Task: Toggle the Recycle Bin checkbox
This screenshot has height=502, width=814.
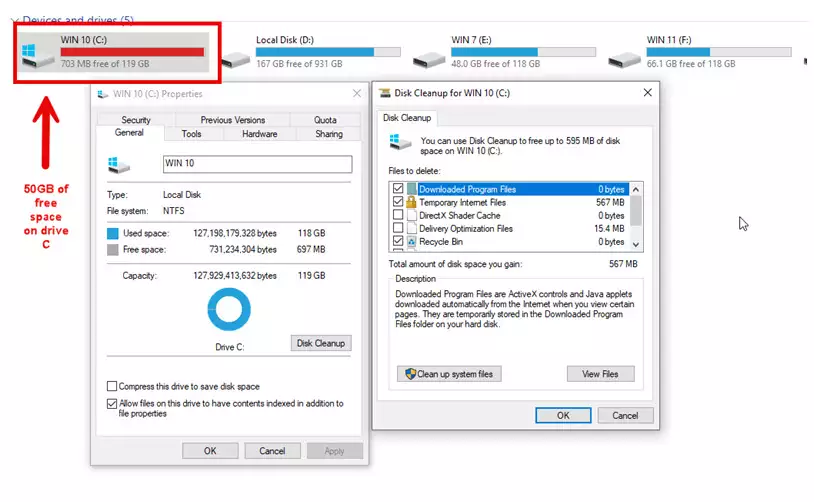Action: tap(398, 241)
